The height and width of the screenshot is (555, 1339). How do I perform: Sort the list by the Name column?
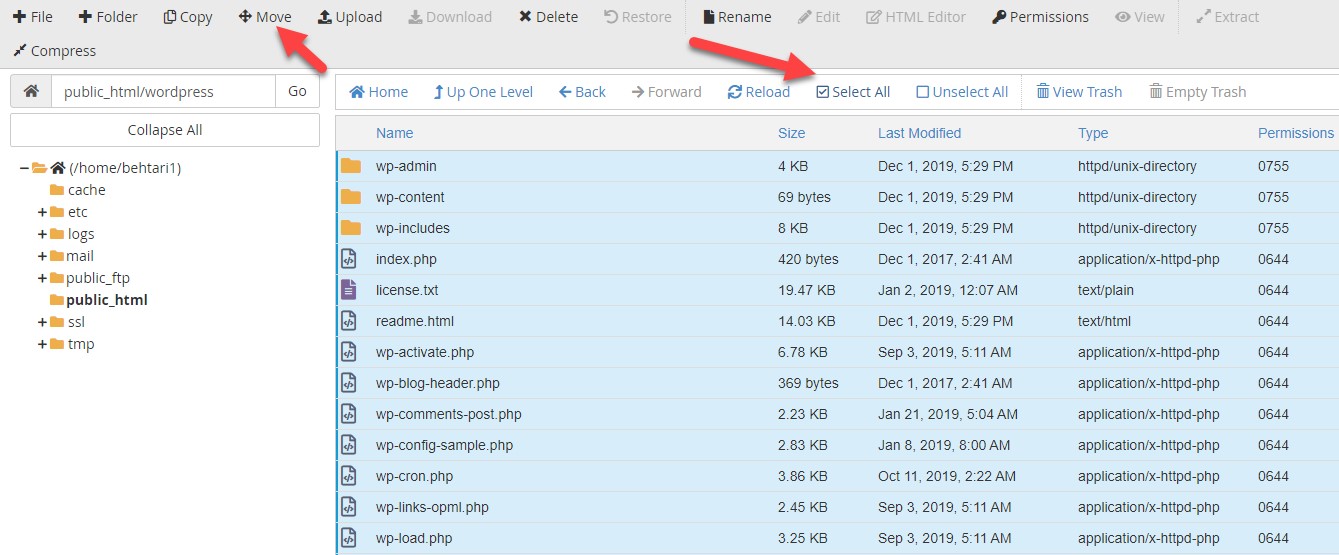point(394,133)
